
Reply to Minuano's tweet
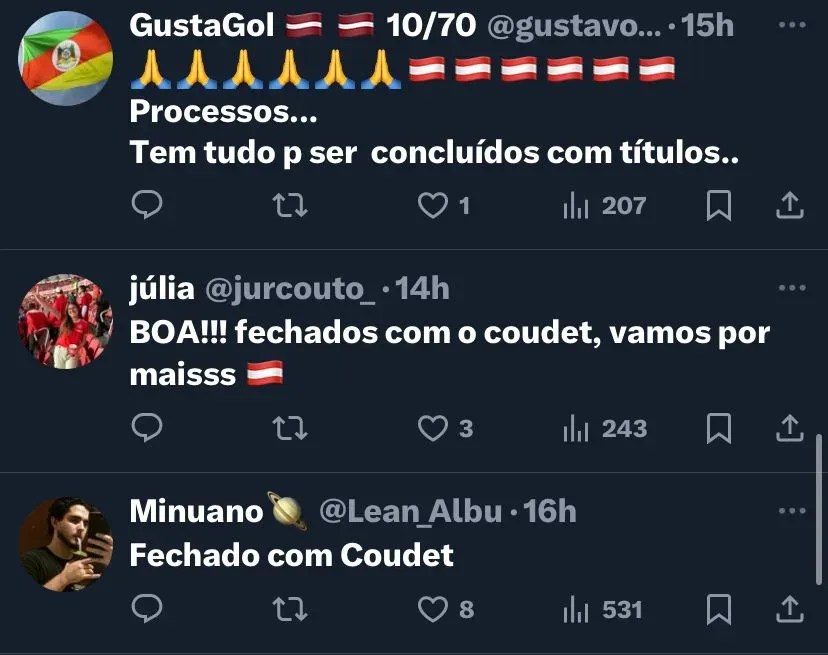pos(147,608)
